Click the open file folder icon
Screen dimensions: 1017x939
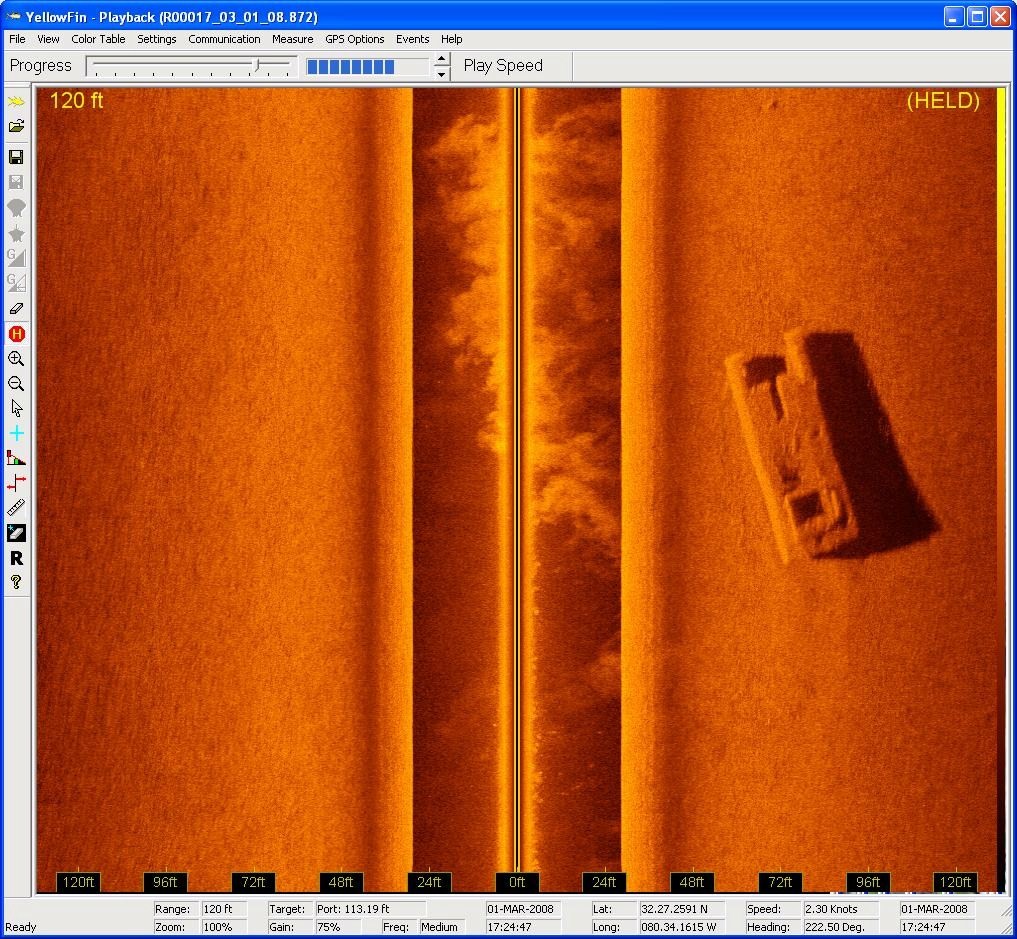pos(16,127)
